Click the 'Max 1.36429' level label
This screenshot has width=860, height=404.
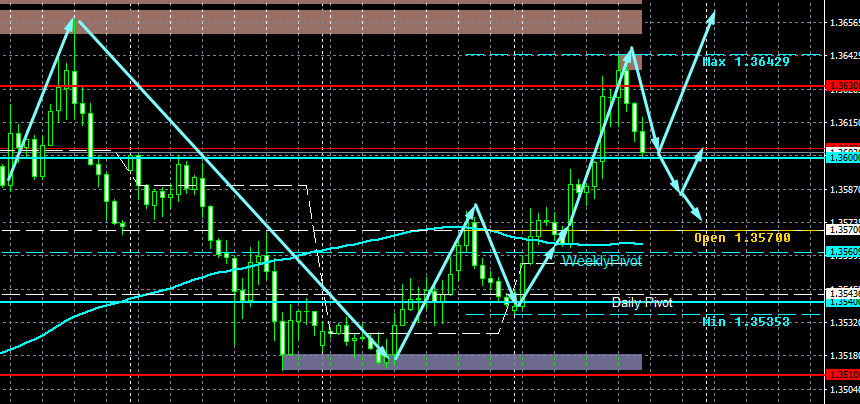point(746,62)
